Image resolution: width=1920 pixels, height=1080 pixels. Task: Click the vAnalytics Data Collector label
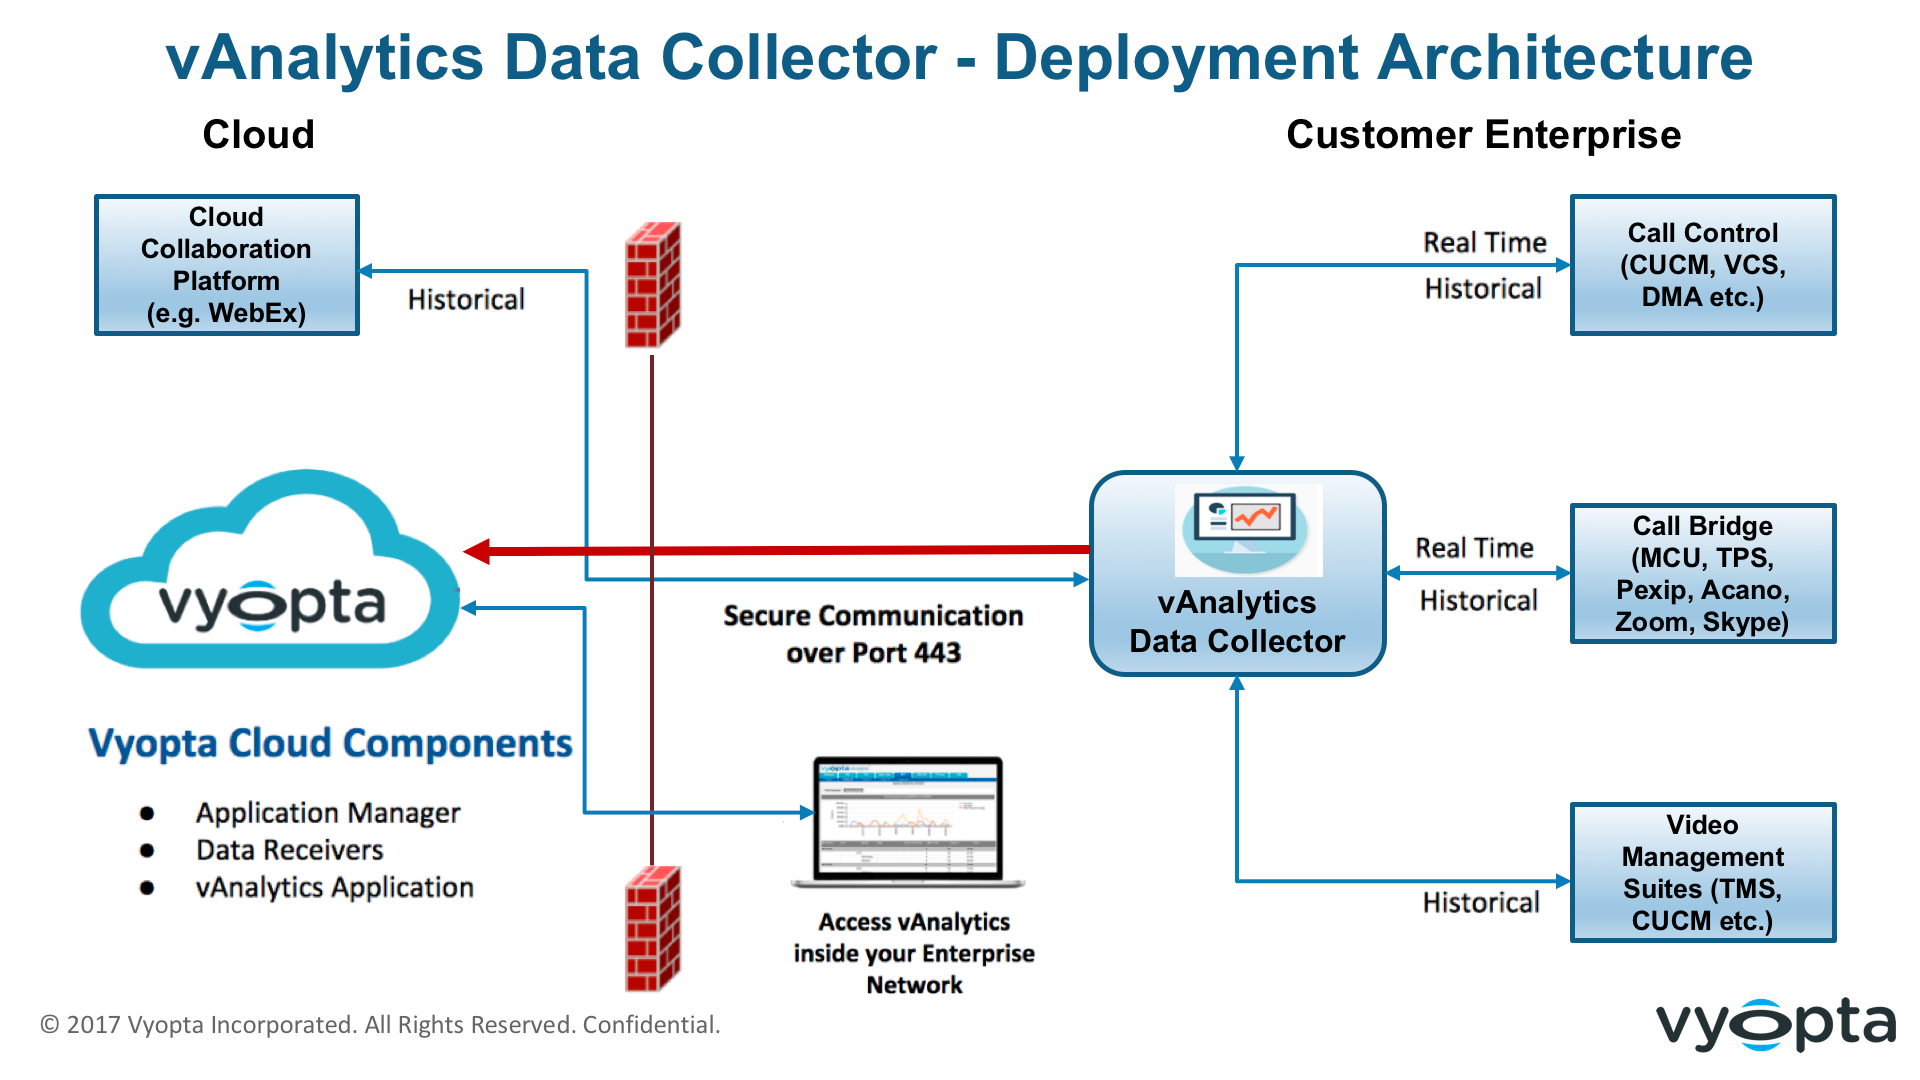tap(1237, 621)
